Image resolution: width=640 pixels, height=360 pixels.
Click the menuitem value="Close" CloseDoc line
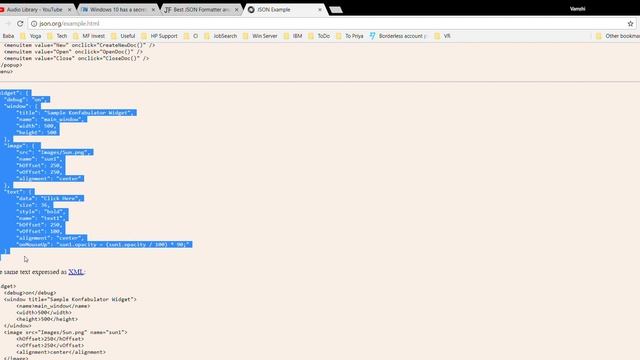pos(76,58)
